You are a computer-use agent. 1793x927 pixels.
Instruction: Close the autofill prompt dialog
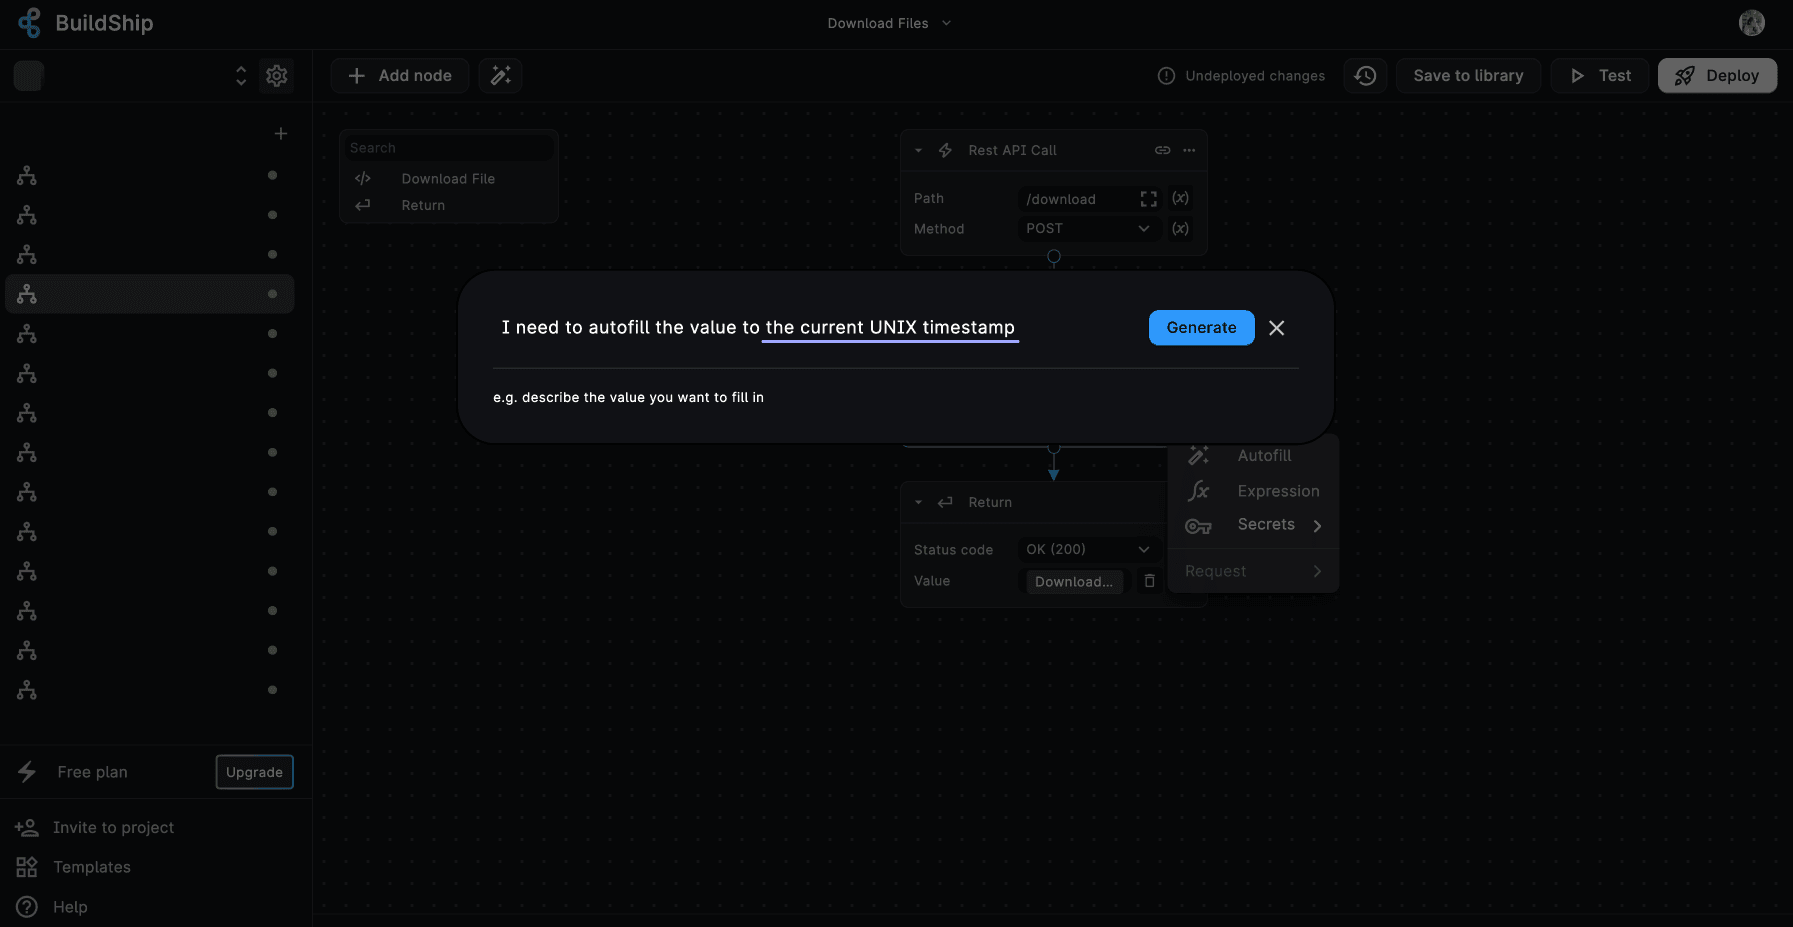pyautogui.click(x=1276, y=327)
